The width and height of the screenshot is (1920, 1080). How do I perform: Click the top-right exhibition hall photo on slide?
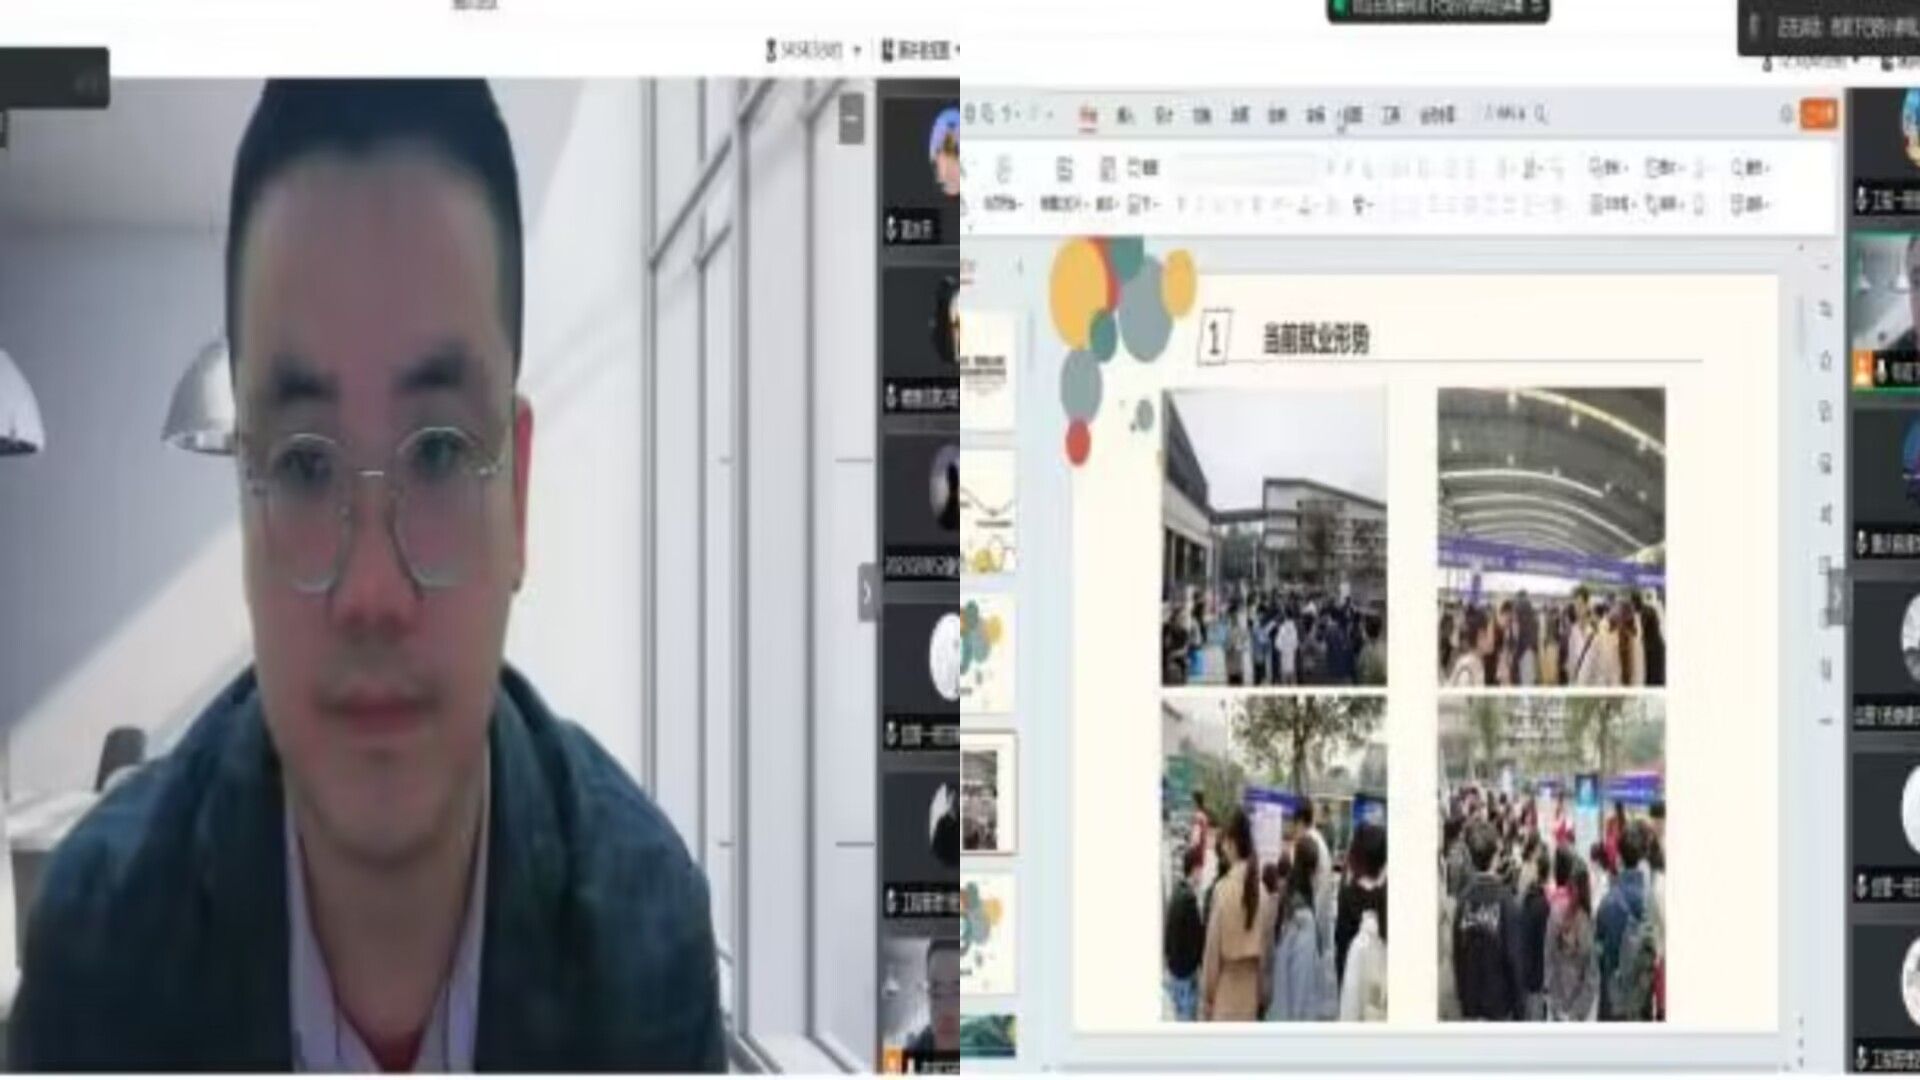pos(1551,537)
